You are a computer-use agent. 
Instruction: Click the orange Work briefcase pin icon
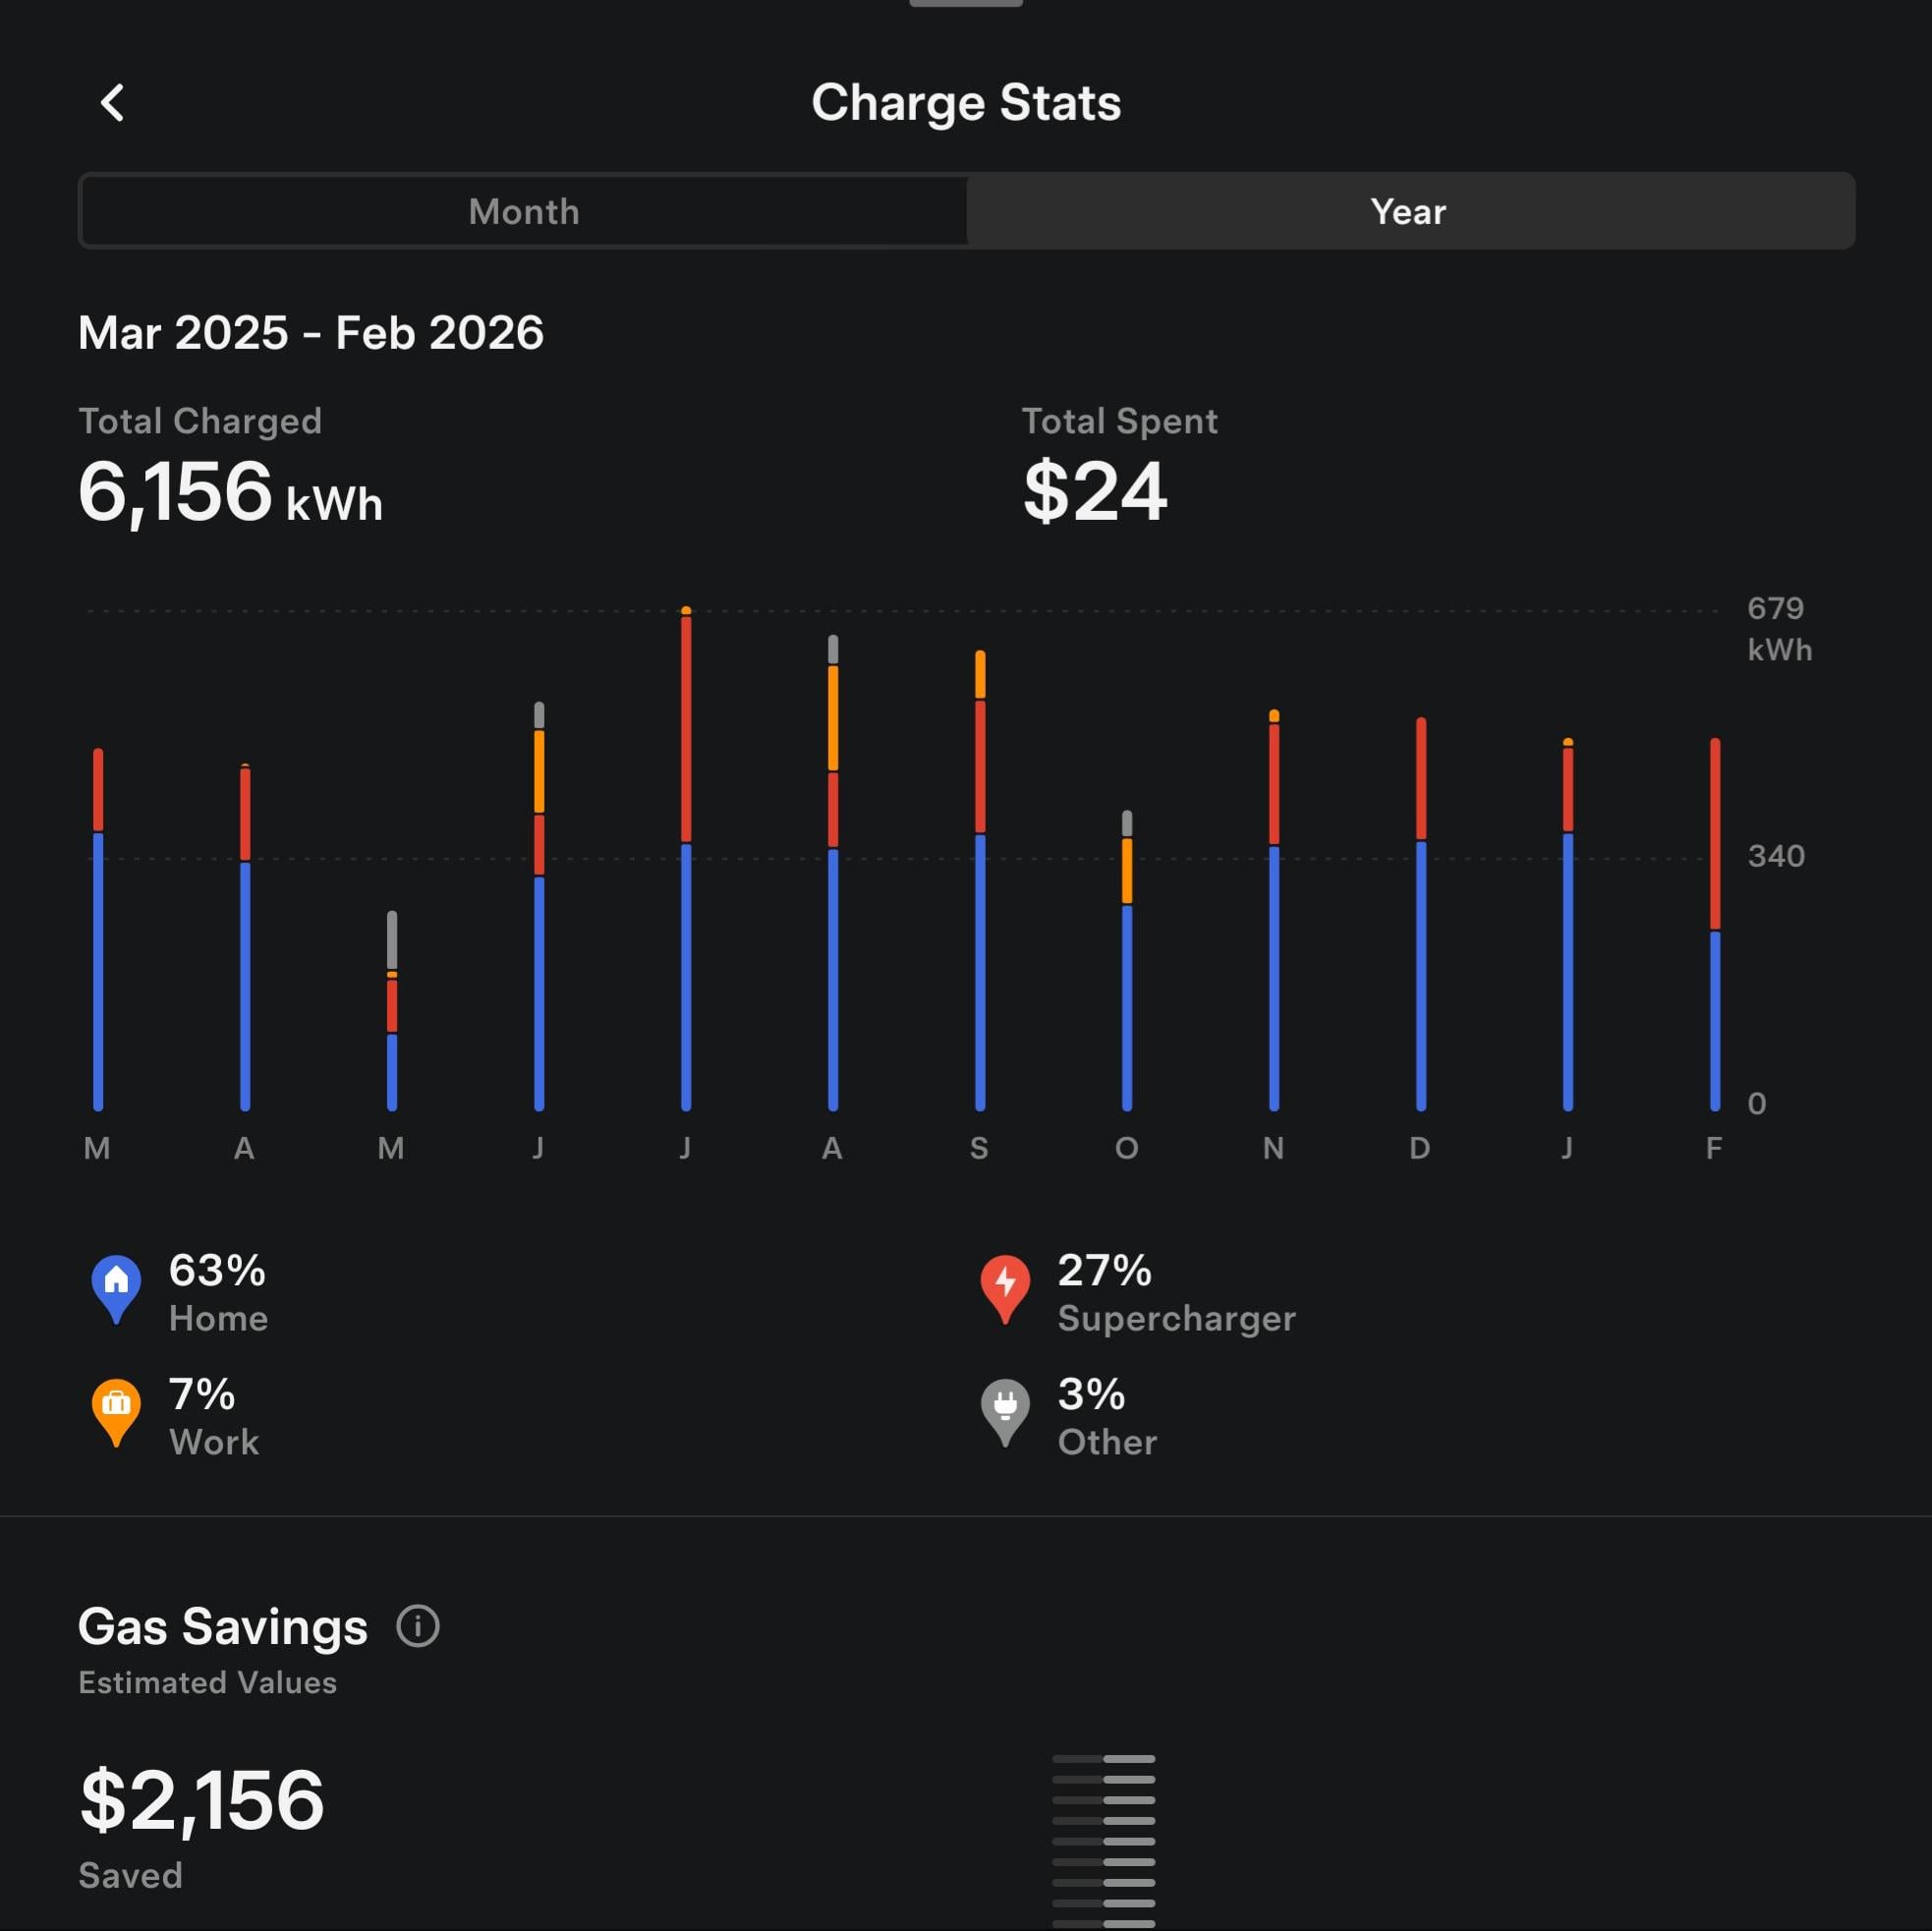click(x=116, y=1409)
